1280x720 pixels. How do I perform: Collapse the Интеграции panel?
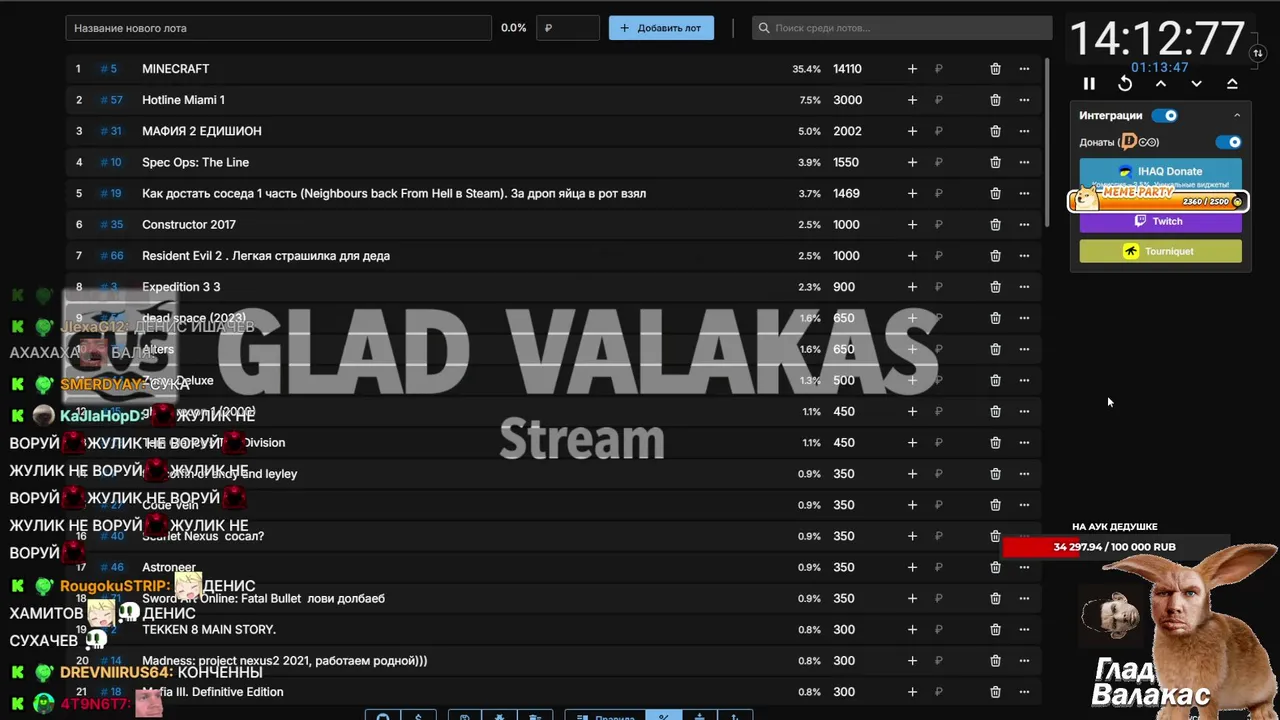coord(1237,116)
